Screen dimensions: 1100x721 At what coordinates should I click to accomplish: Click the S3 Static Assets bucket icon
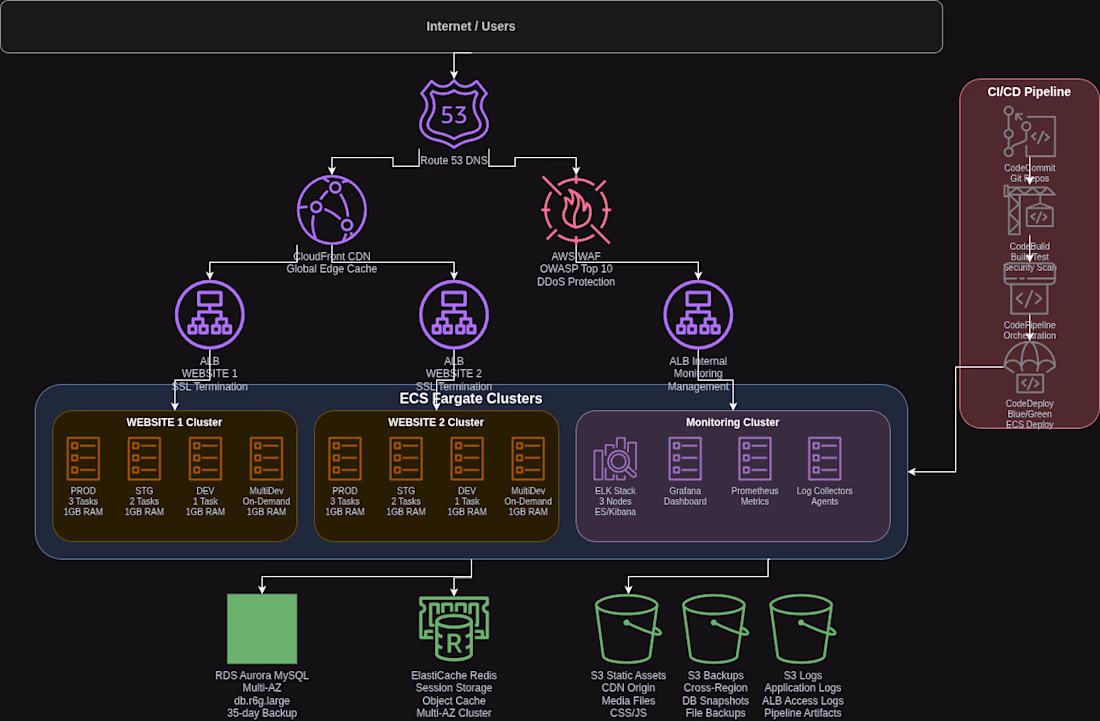pos(628,628)
